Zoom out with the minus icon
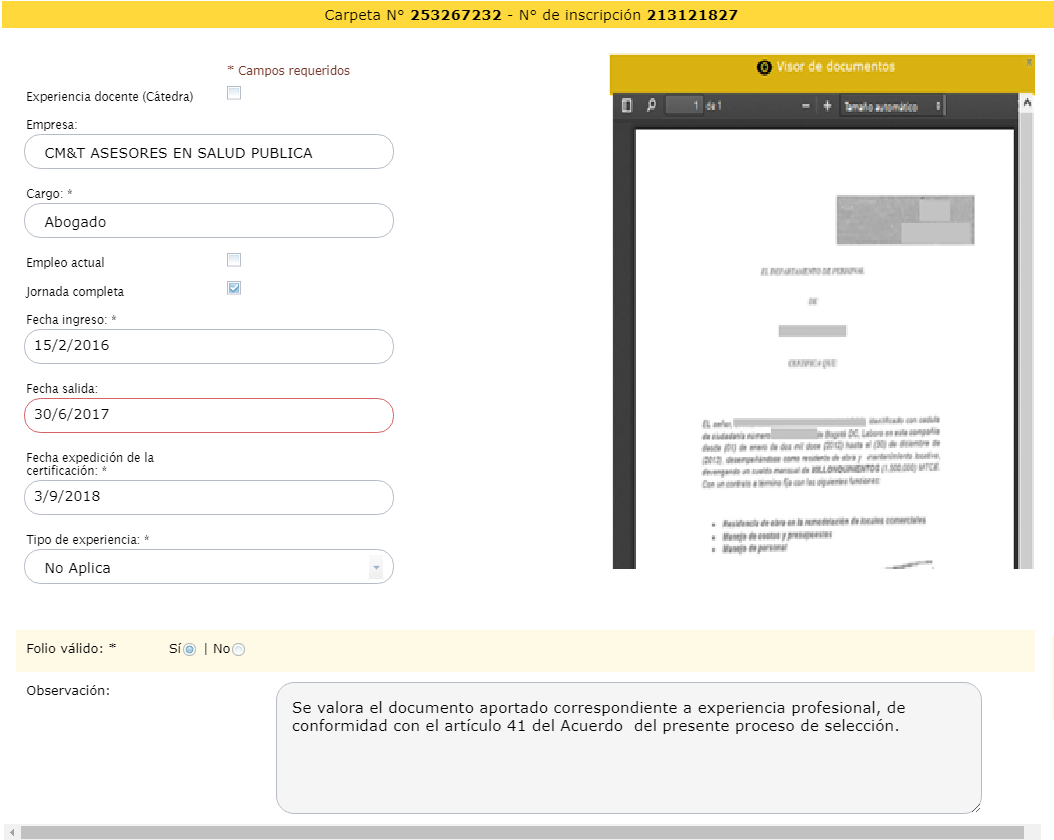The width and height of the screenshot is (1054, 840). click(806, 106)
